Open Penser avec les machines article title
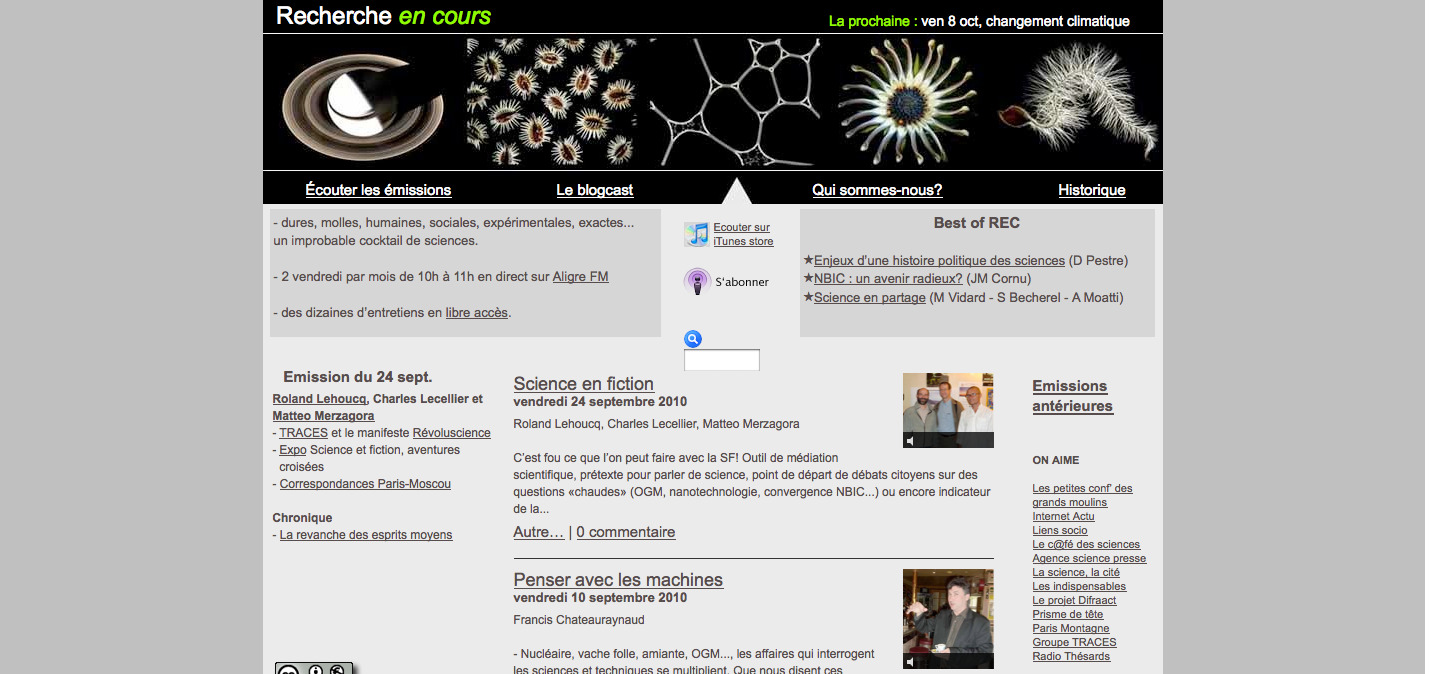This screenshot has width=1440, height=674. click(x=618, y=580)
